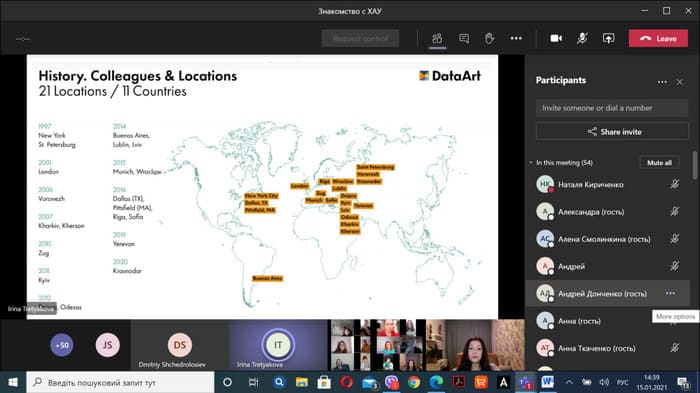700x393 pixels.
Task: Open Participants panel more options ellipsis
Action: 662,82
